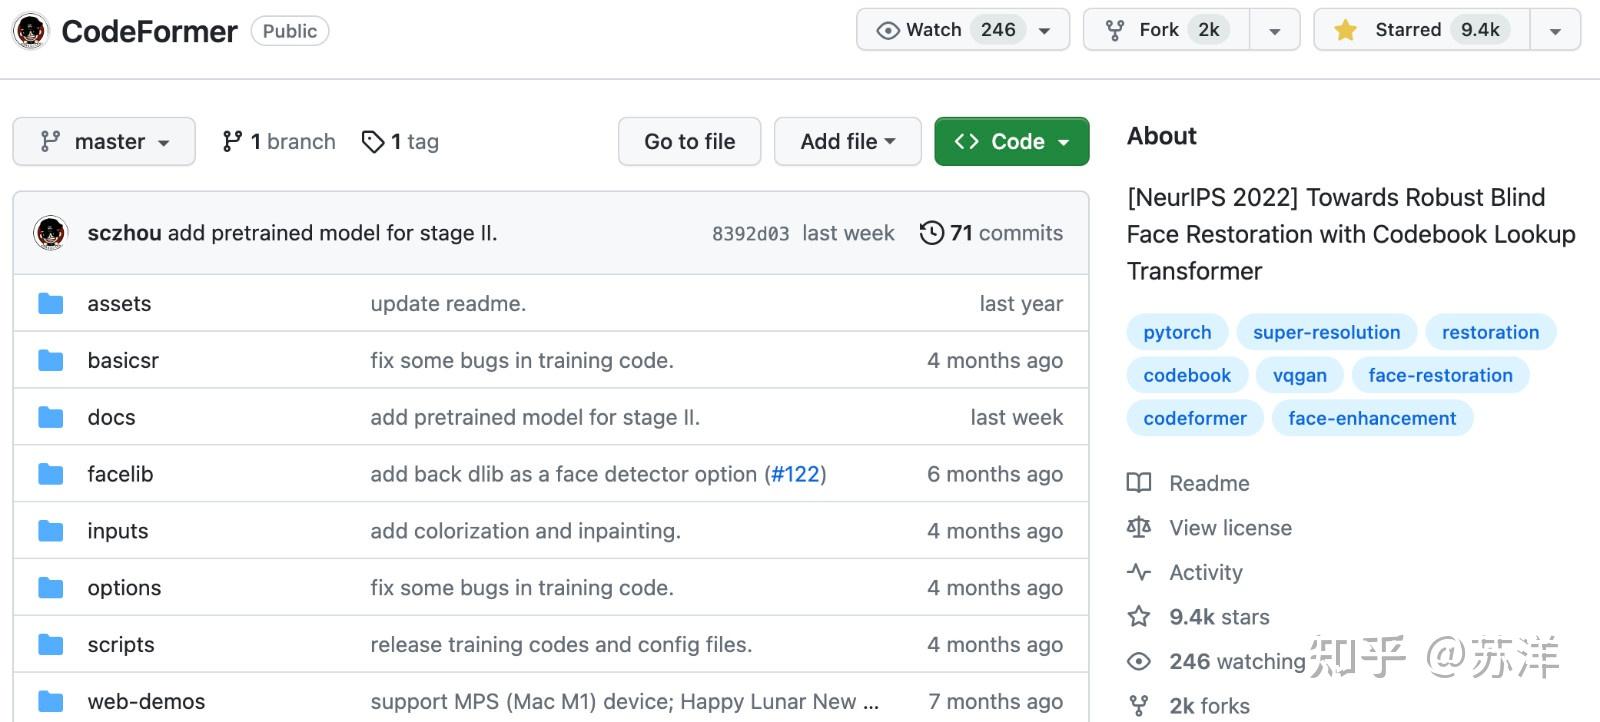1600x722 pixels.
Task: Click the eye icon on the Watch button
Action: (887, 31)
